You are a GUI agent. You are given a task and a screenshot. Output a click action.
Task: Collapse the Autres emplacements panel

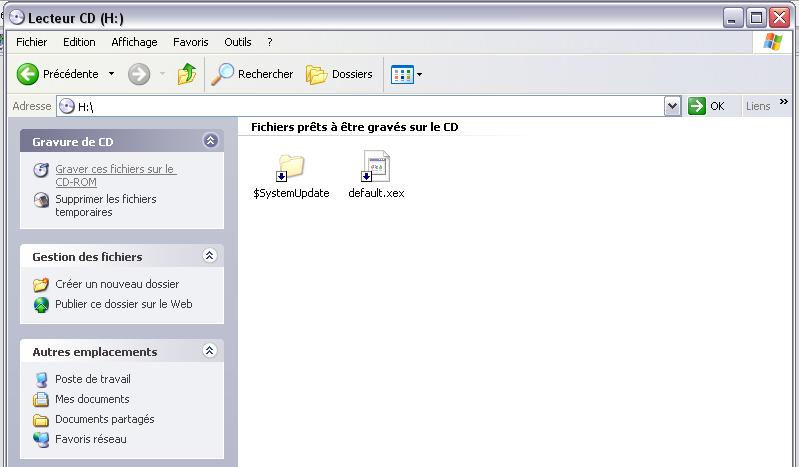209,350
